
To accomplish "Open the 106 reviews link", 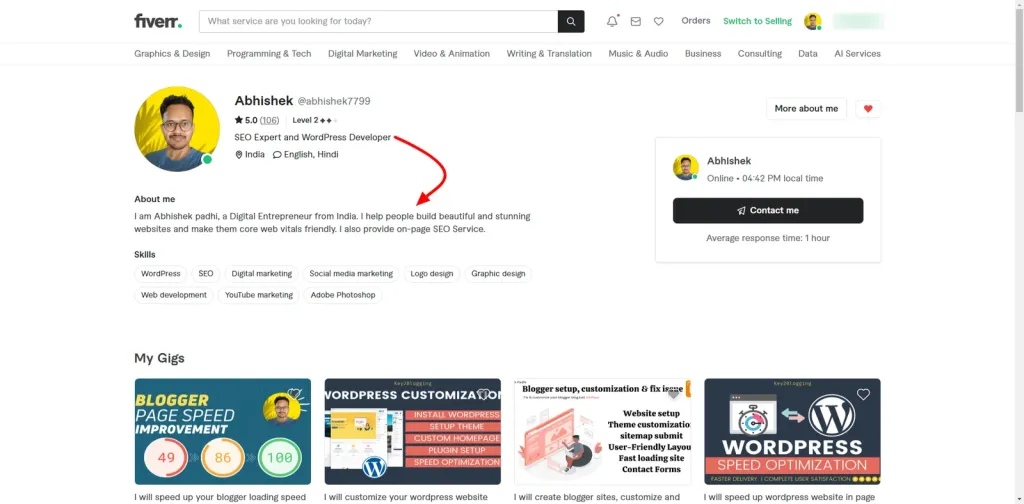I will point(269,120).
